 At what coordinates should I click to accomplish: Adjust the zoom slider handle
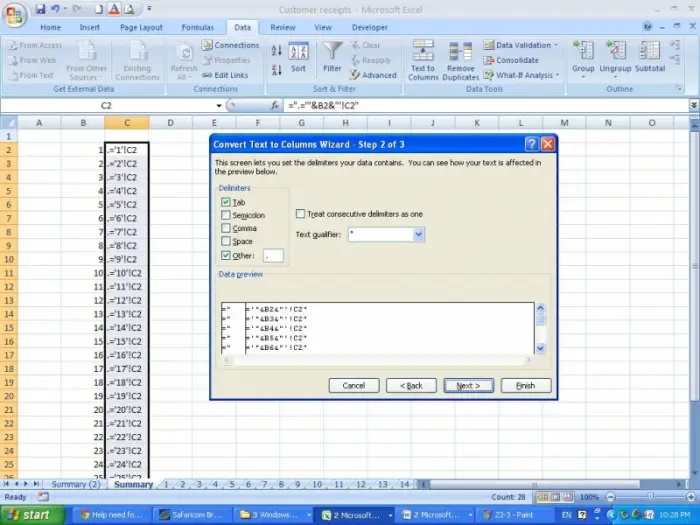tap(650, 497)
